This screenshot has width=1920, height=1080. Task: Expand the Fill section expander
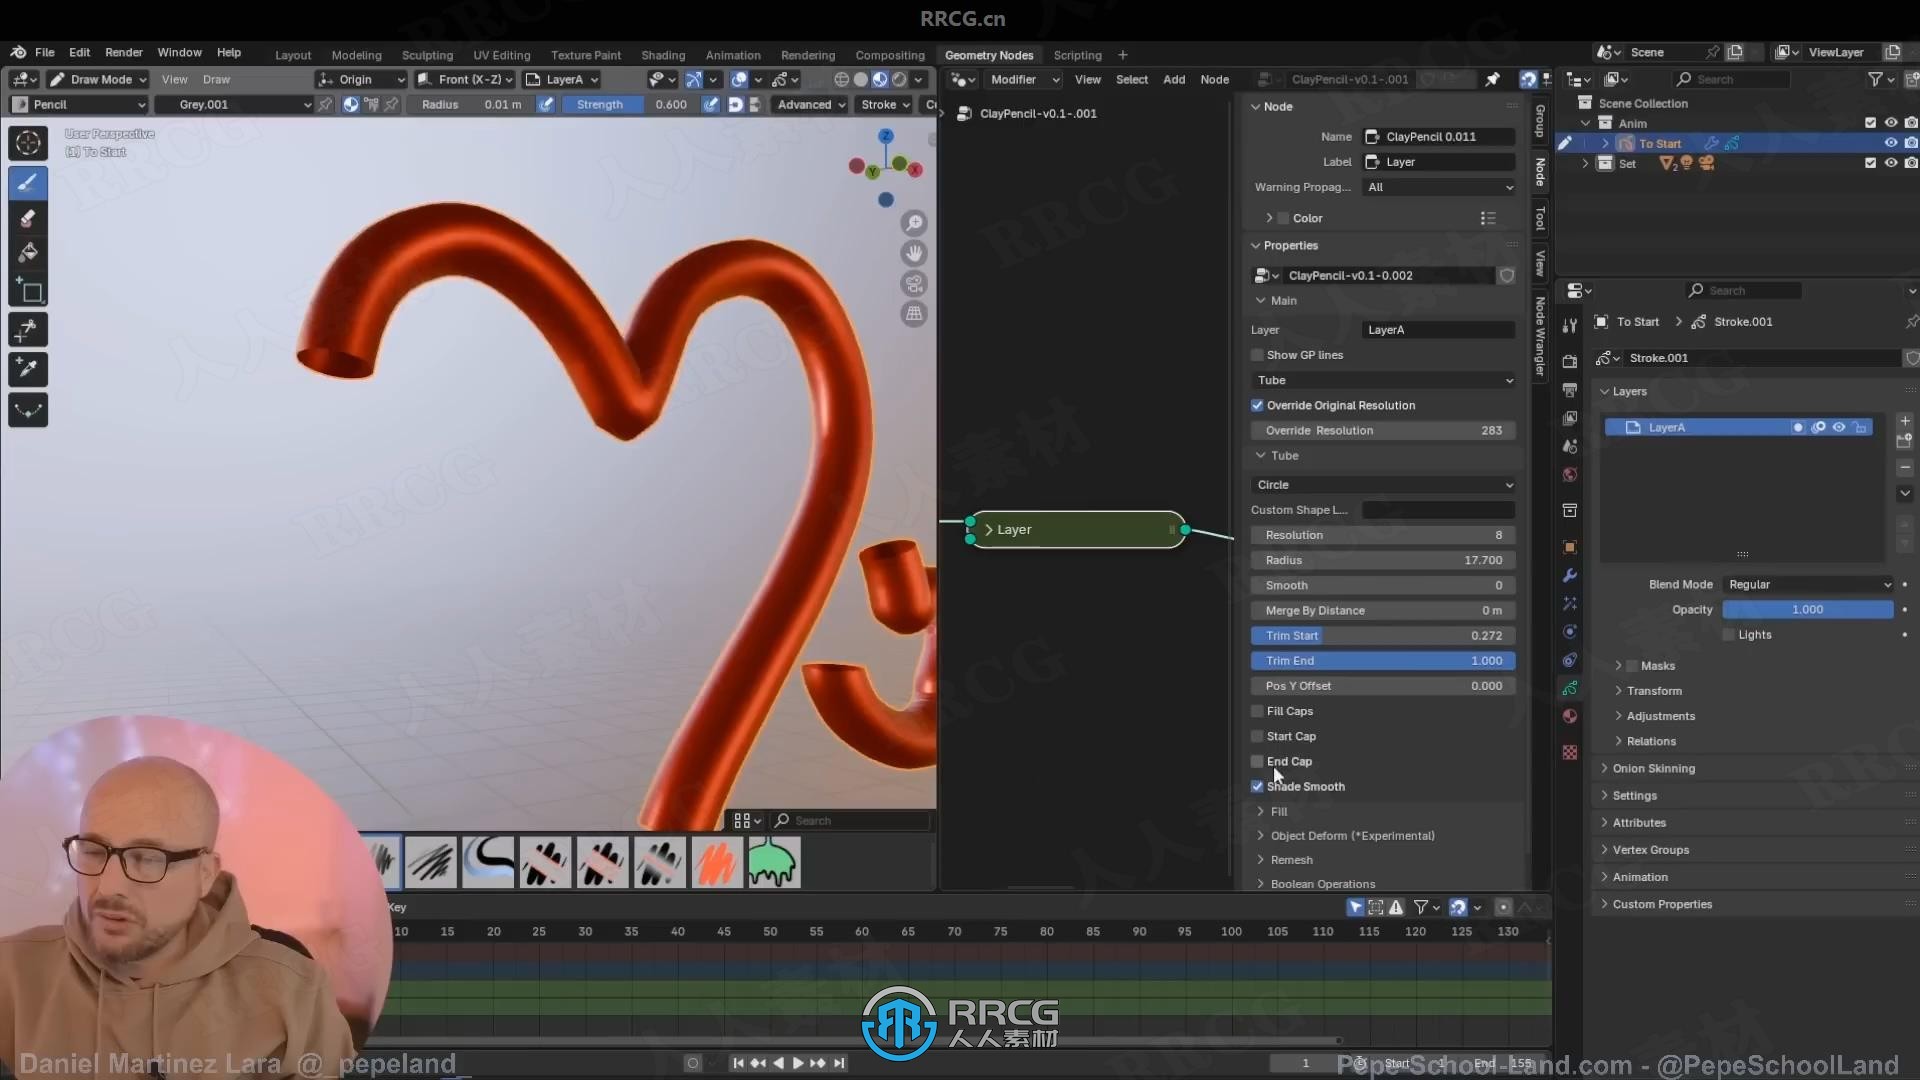(x=1261, y=811)
